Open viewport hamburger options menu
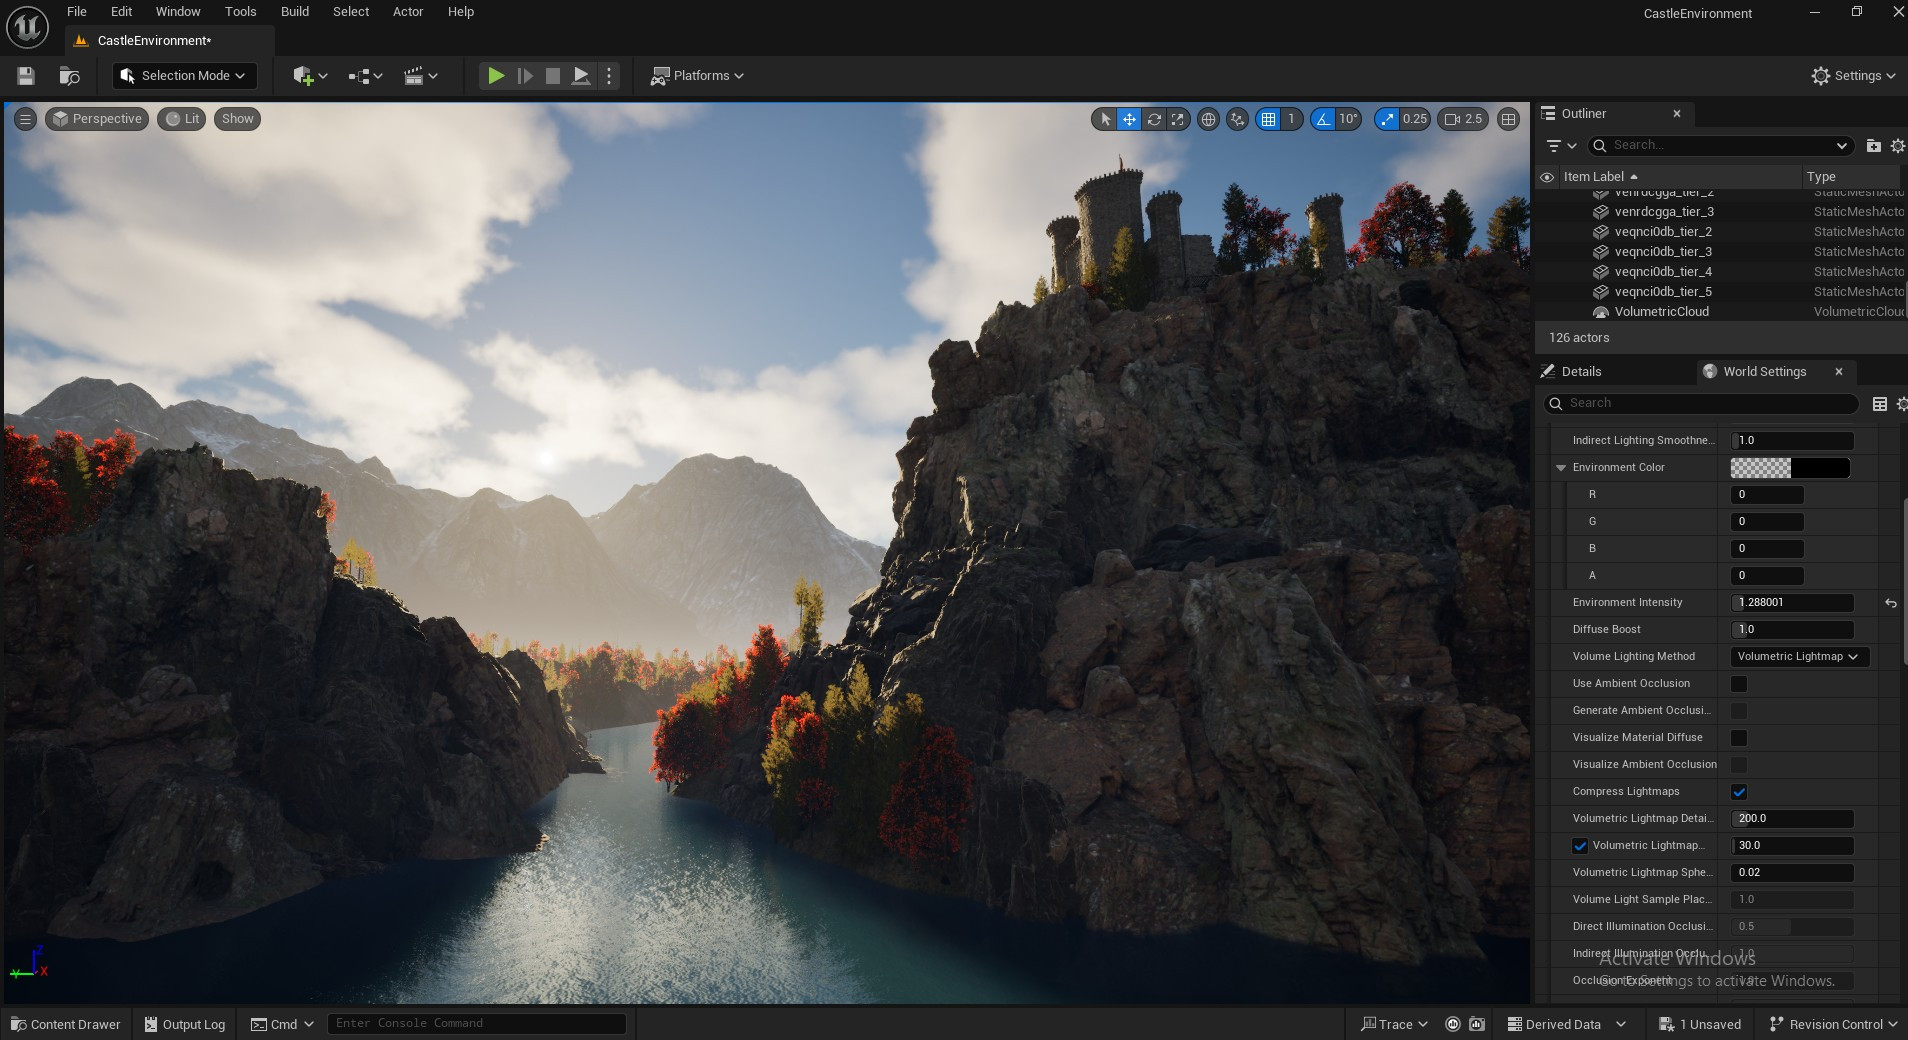 point(25,119)
